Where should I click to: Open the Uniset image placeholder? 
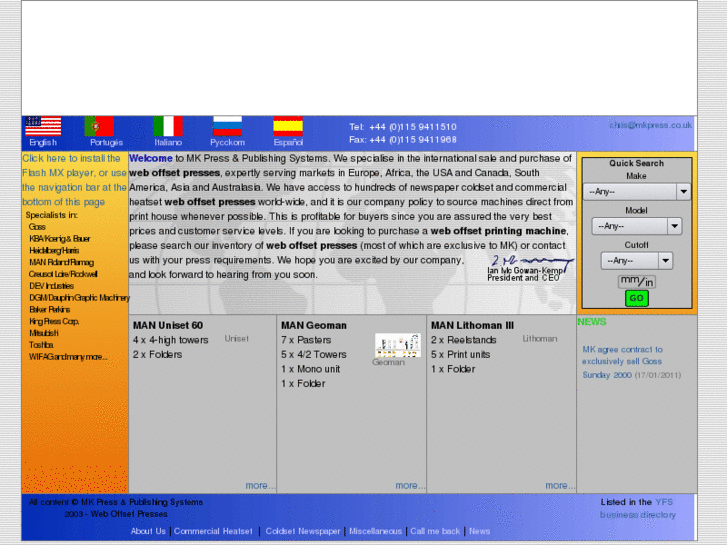click(x=236, y=339)
